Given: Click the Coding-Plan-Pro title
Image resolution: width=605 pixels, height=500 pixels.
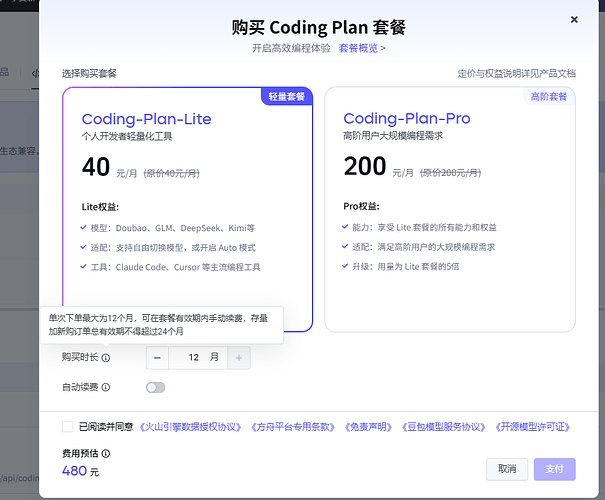Looking at the screenshot, I should 407,118.
